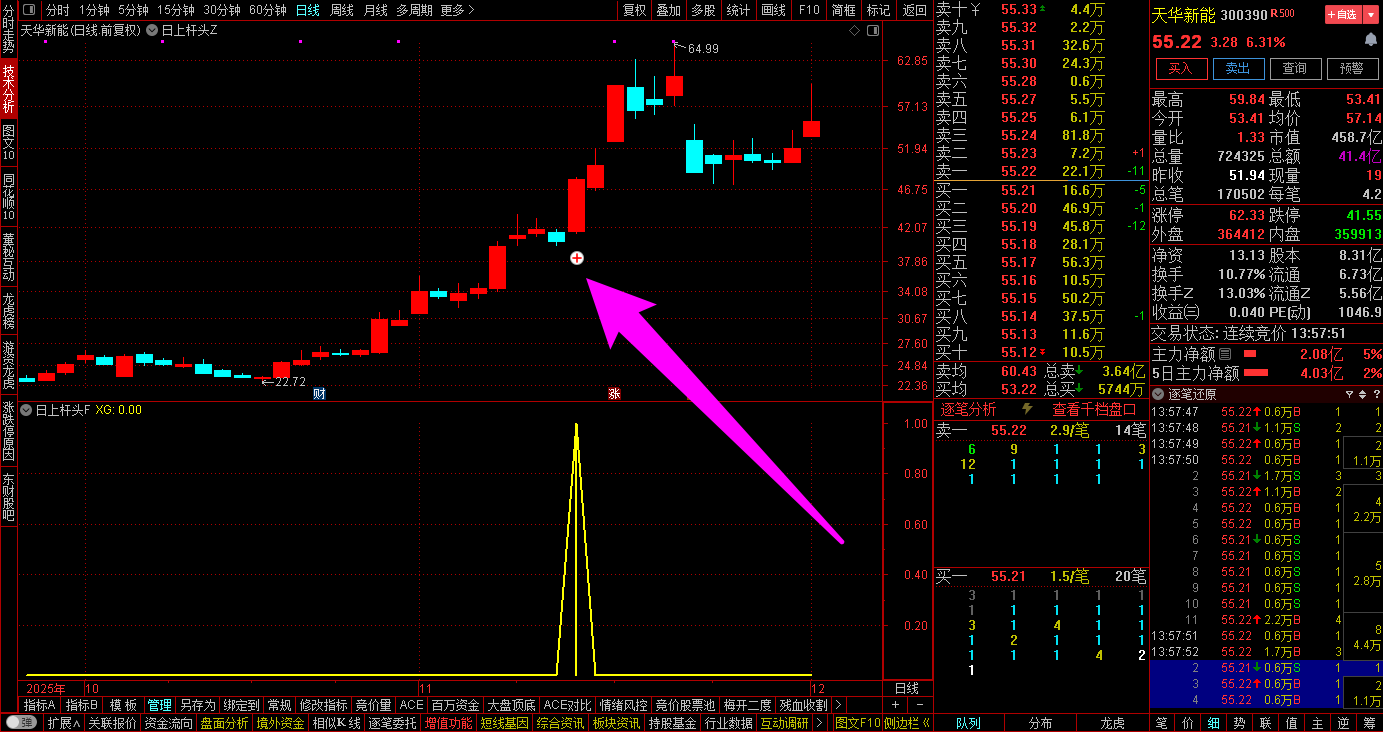This screenshot has height=732, width=1383.
Task: Open 东财股吧 in the left sidebar
Action: click(x=9, y=498)
